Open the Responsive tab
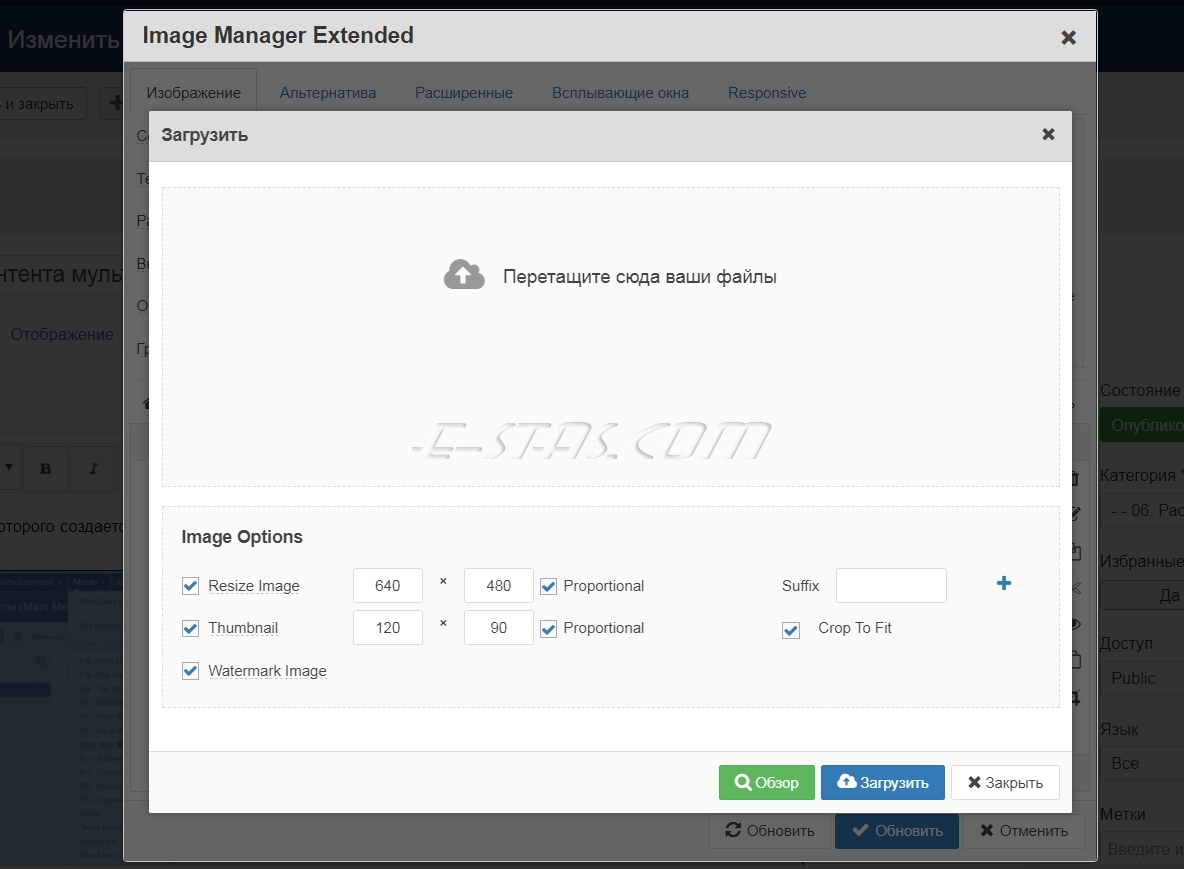Viewport: 1184px width, 869px height. coord(766,93)
